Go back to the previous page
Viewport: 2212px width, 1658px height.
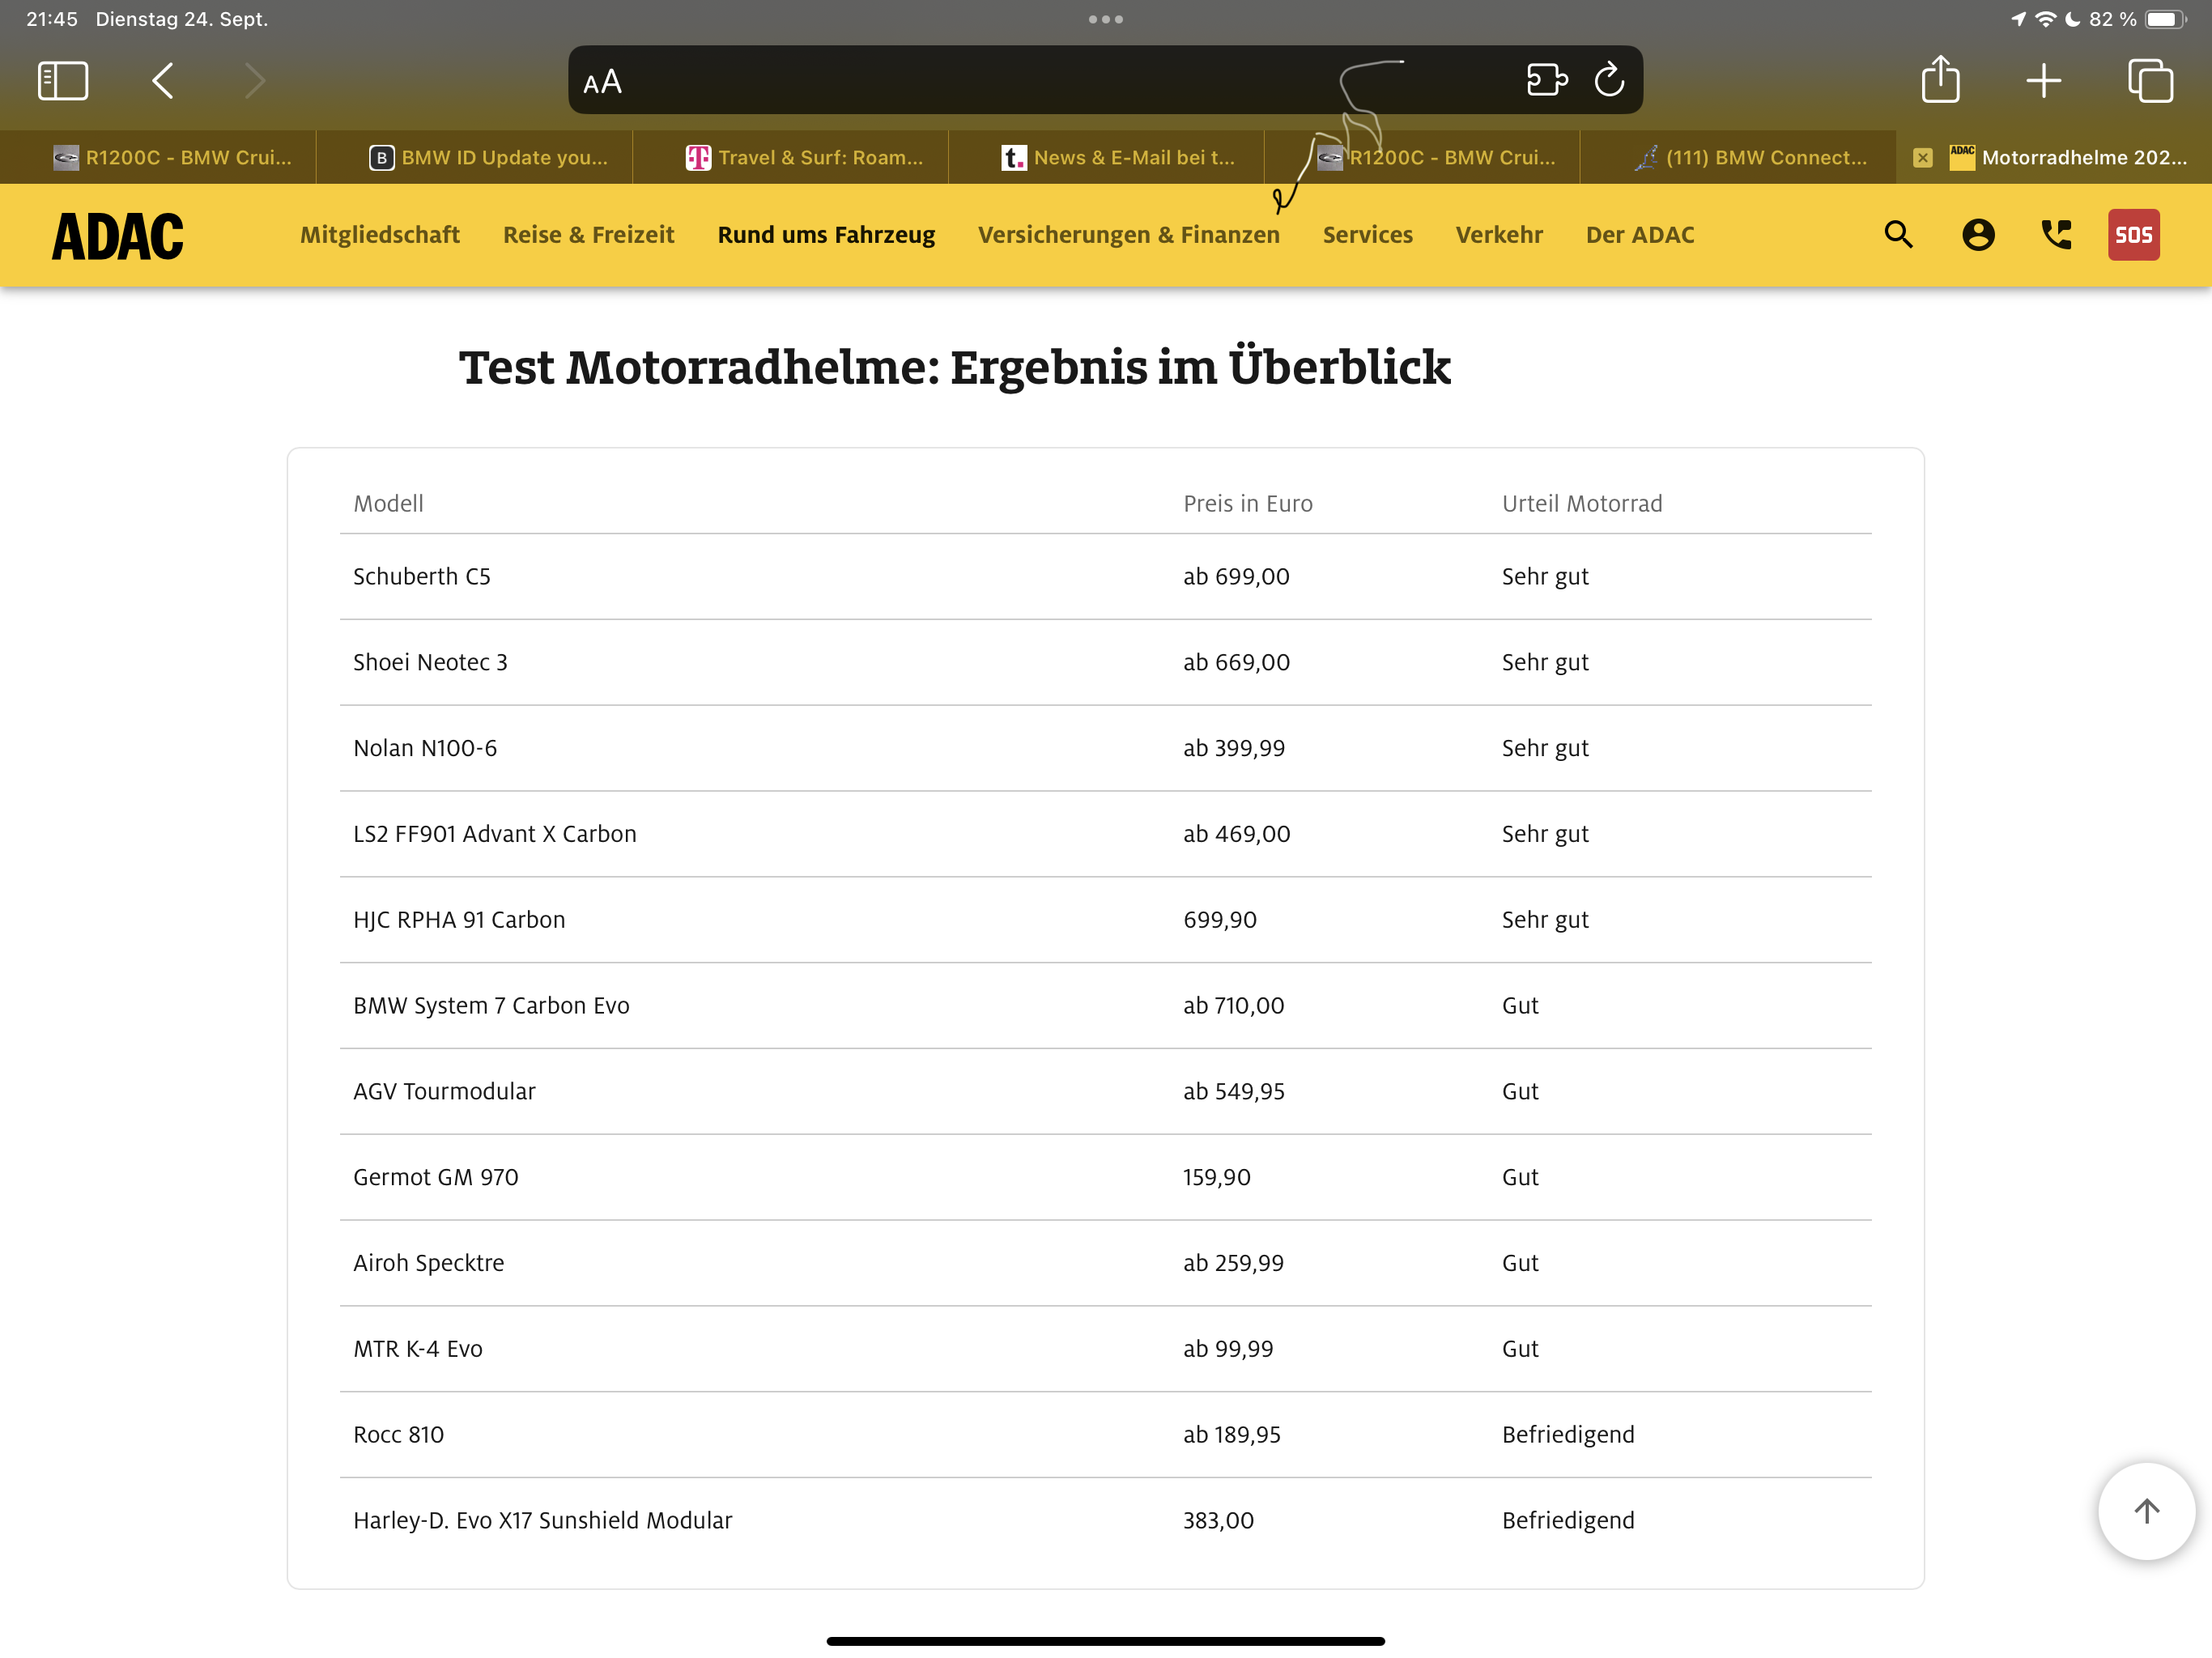tap(163, 81)
